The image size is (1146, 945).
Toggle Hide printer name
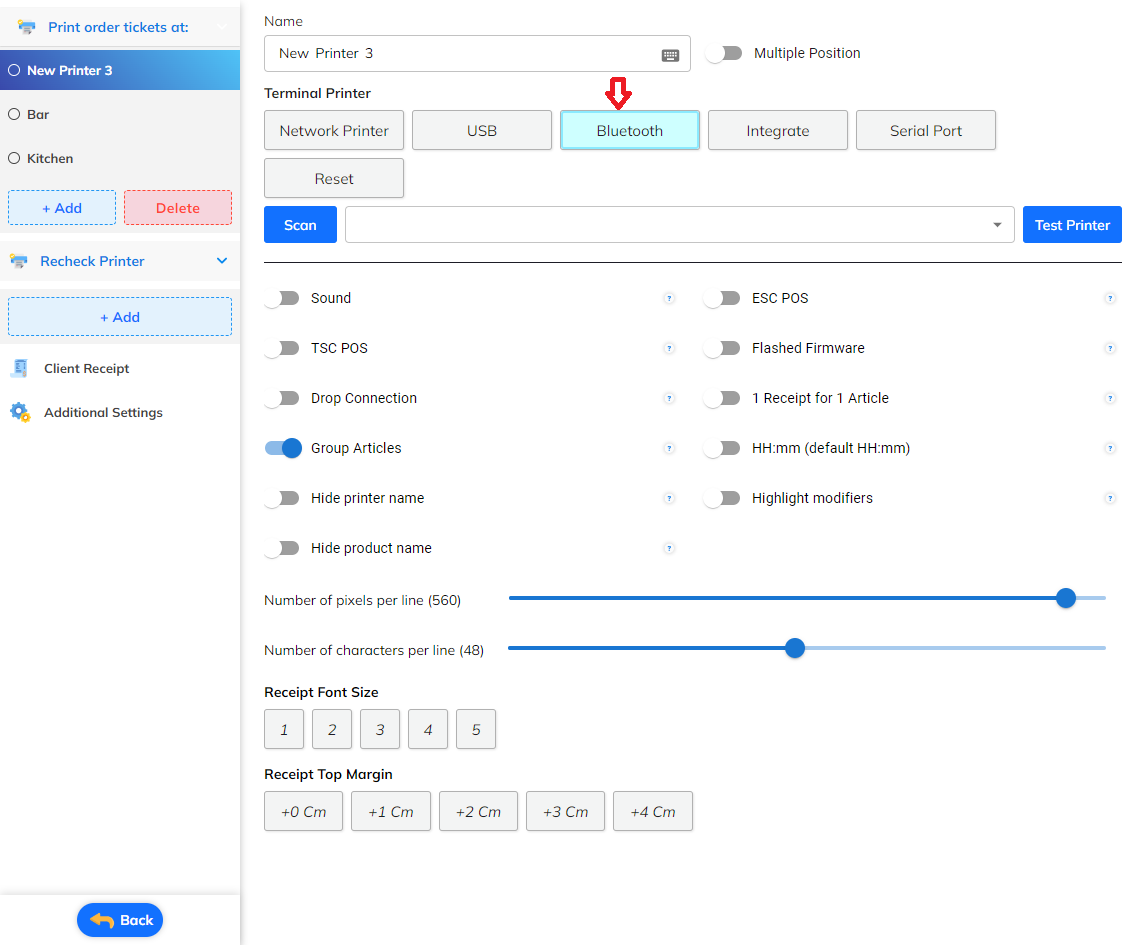point(282,498)
